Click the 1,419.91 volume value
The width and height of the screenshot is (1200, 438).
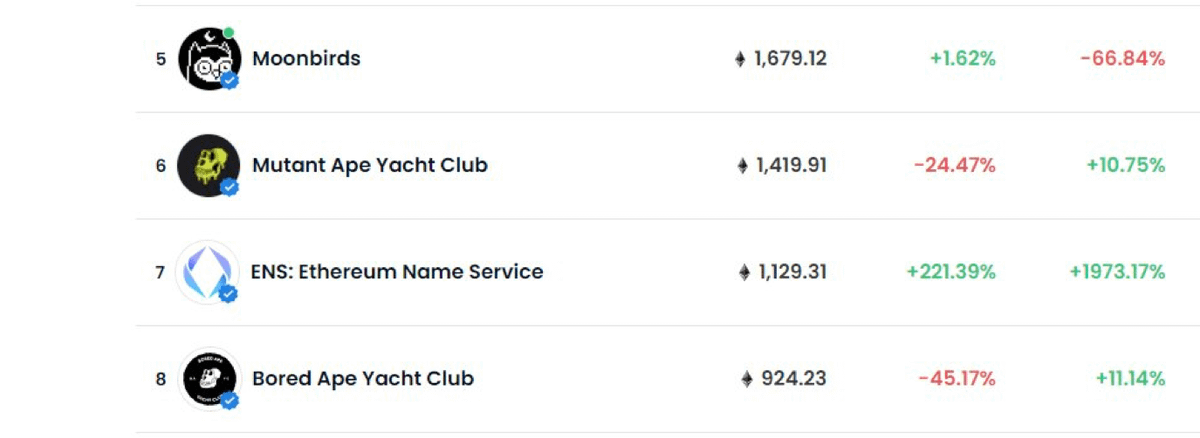pyautogui.click(x=790, y=165)
